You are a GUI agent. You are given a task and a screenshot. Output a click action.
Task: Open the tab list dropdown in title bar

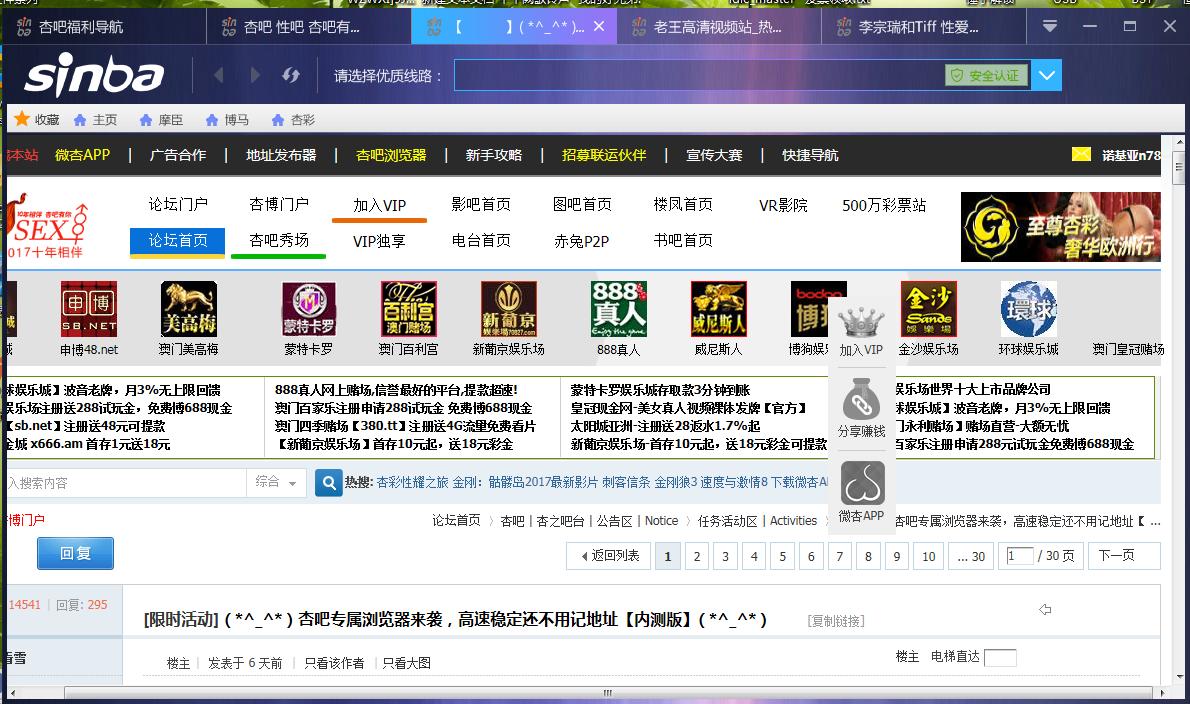1050,27
